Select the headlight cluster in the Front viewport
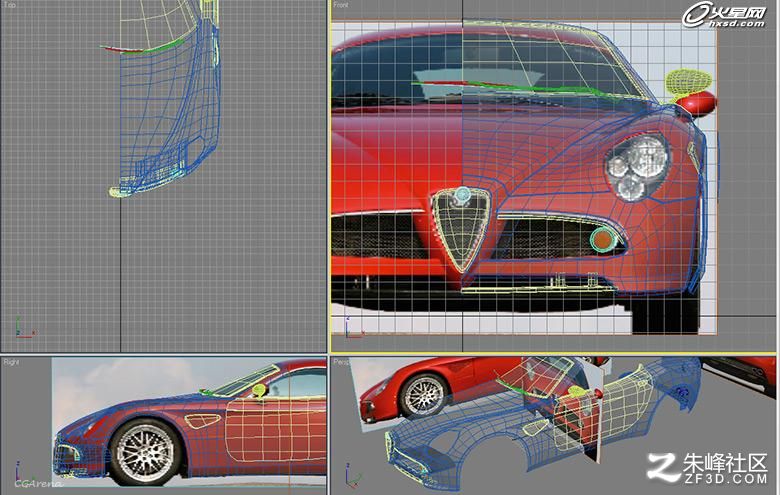Viewport: 780px width, 495px height. click(x=636, y=167)
